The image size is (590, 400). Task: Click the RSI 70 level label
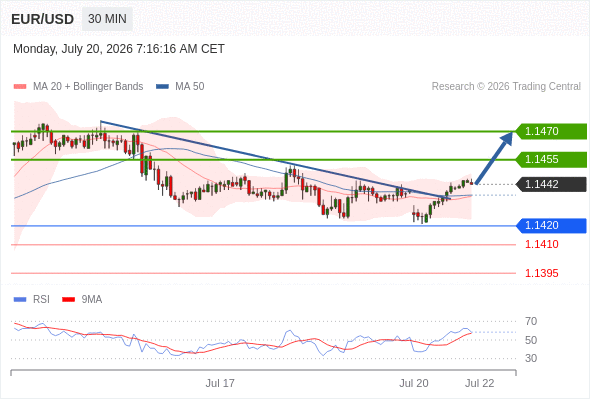[x=531, y=321]
